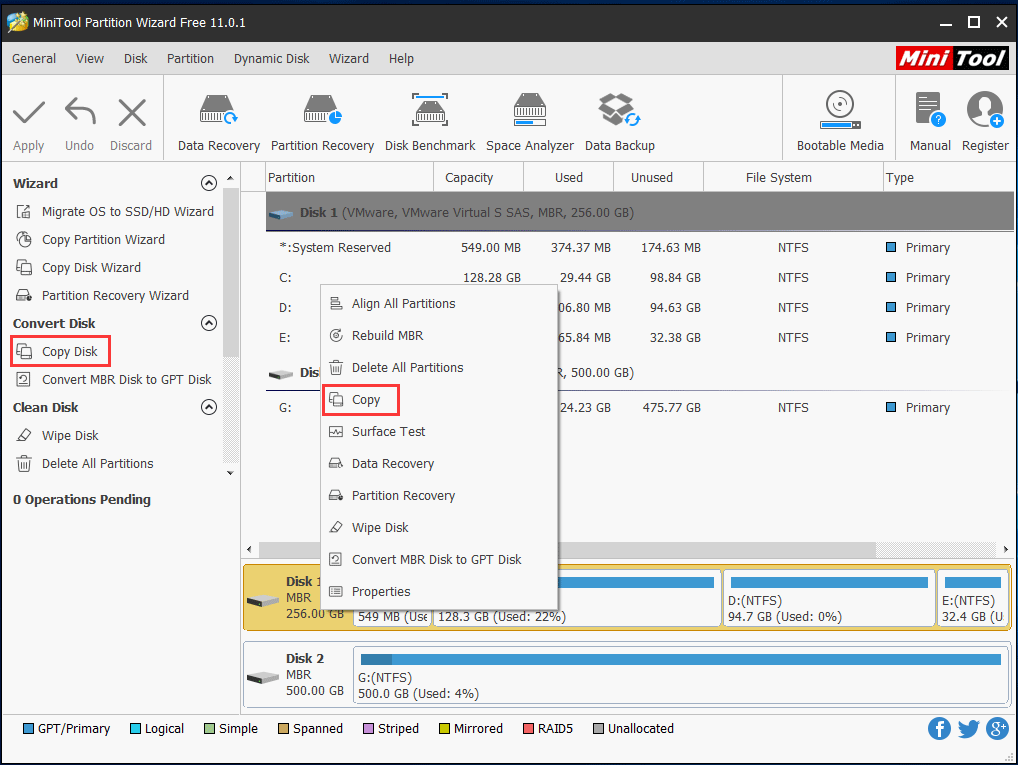
Task: Click the sidebar scroll-down arrow
Action: pos(230,473)
